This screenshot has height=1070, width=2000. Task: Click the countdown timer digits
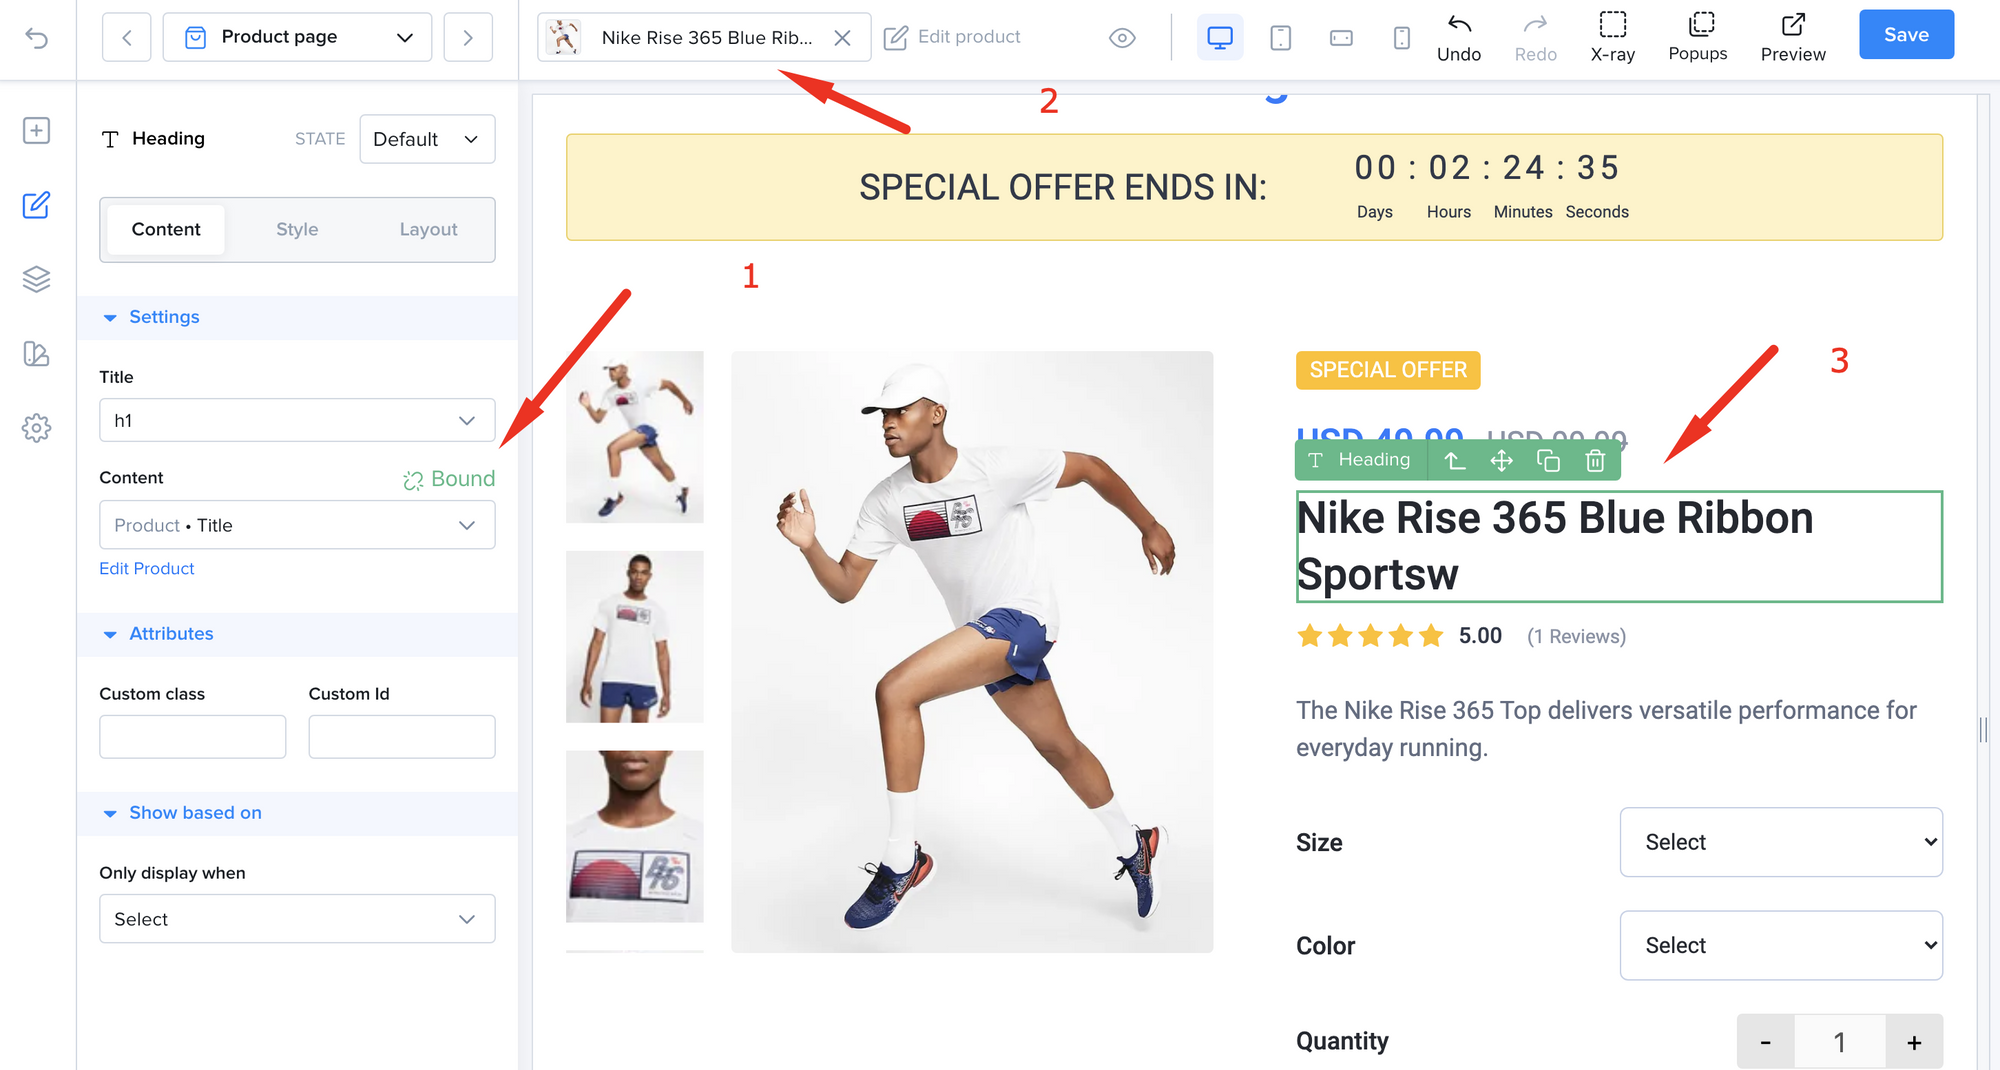pos(1487,168)
